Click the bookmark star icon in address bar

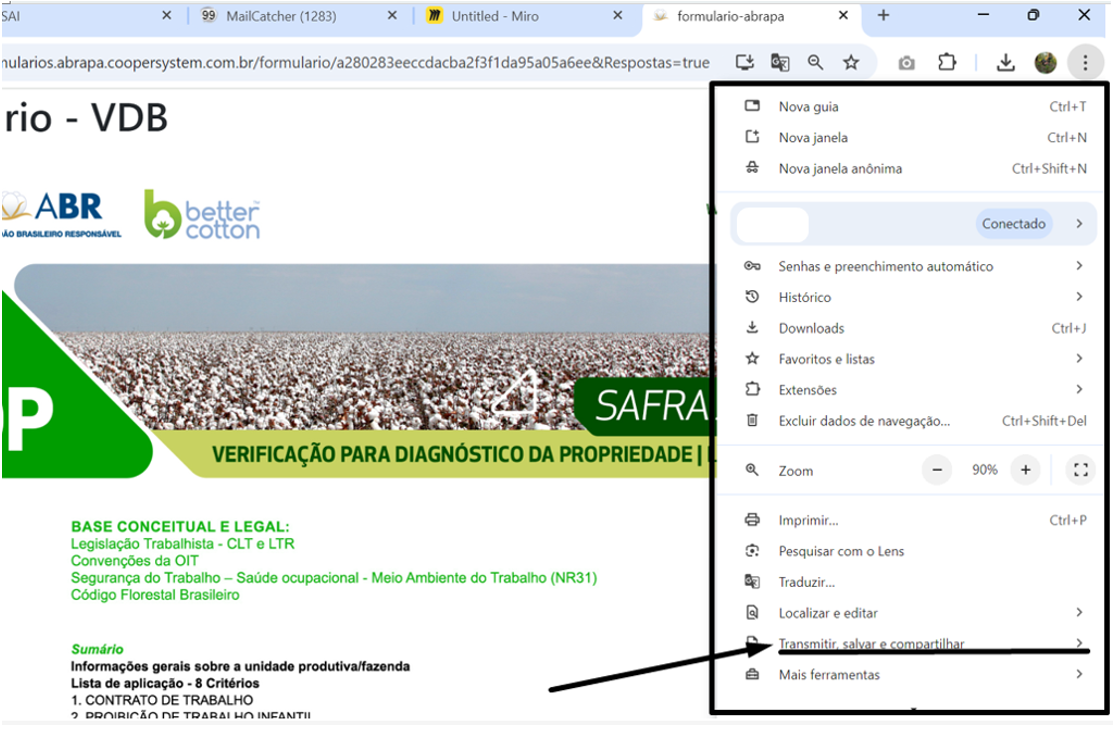point(851,63)
